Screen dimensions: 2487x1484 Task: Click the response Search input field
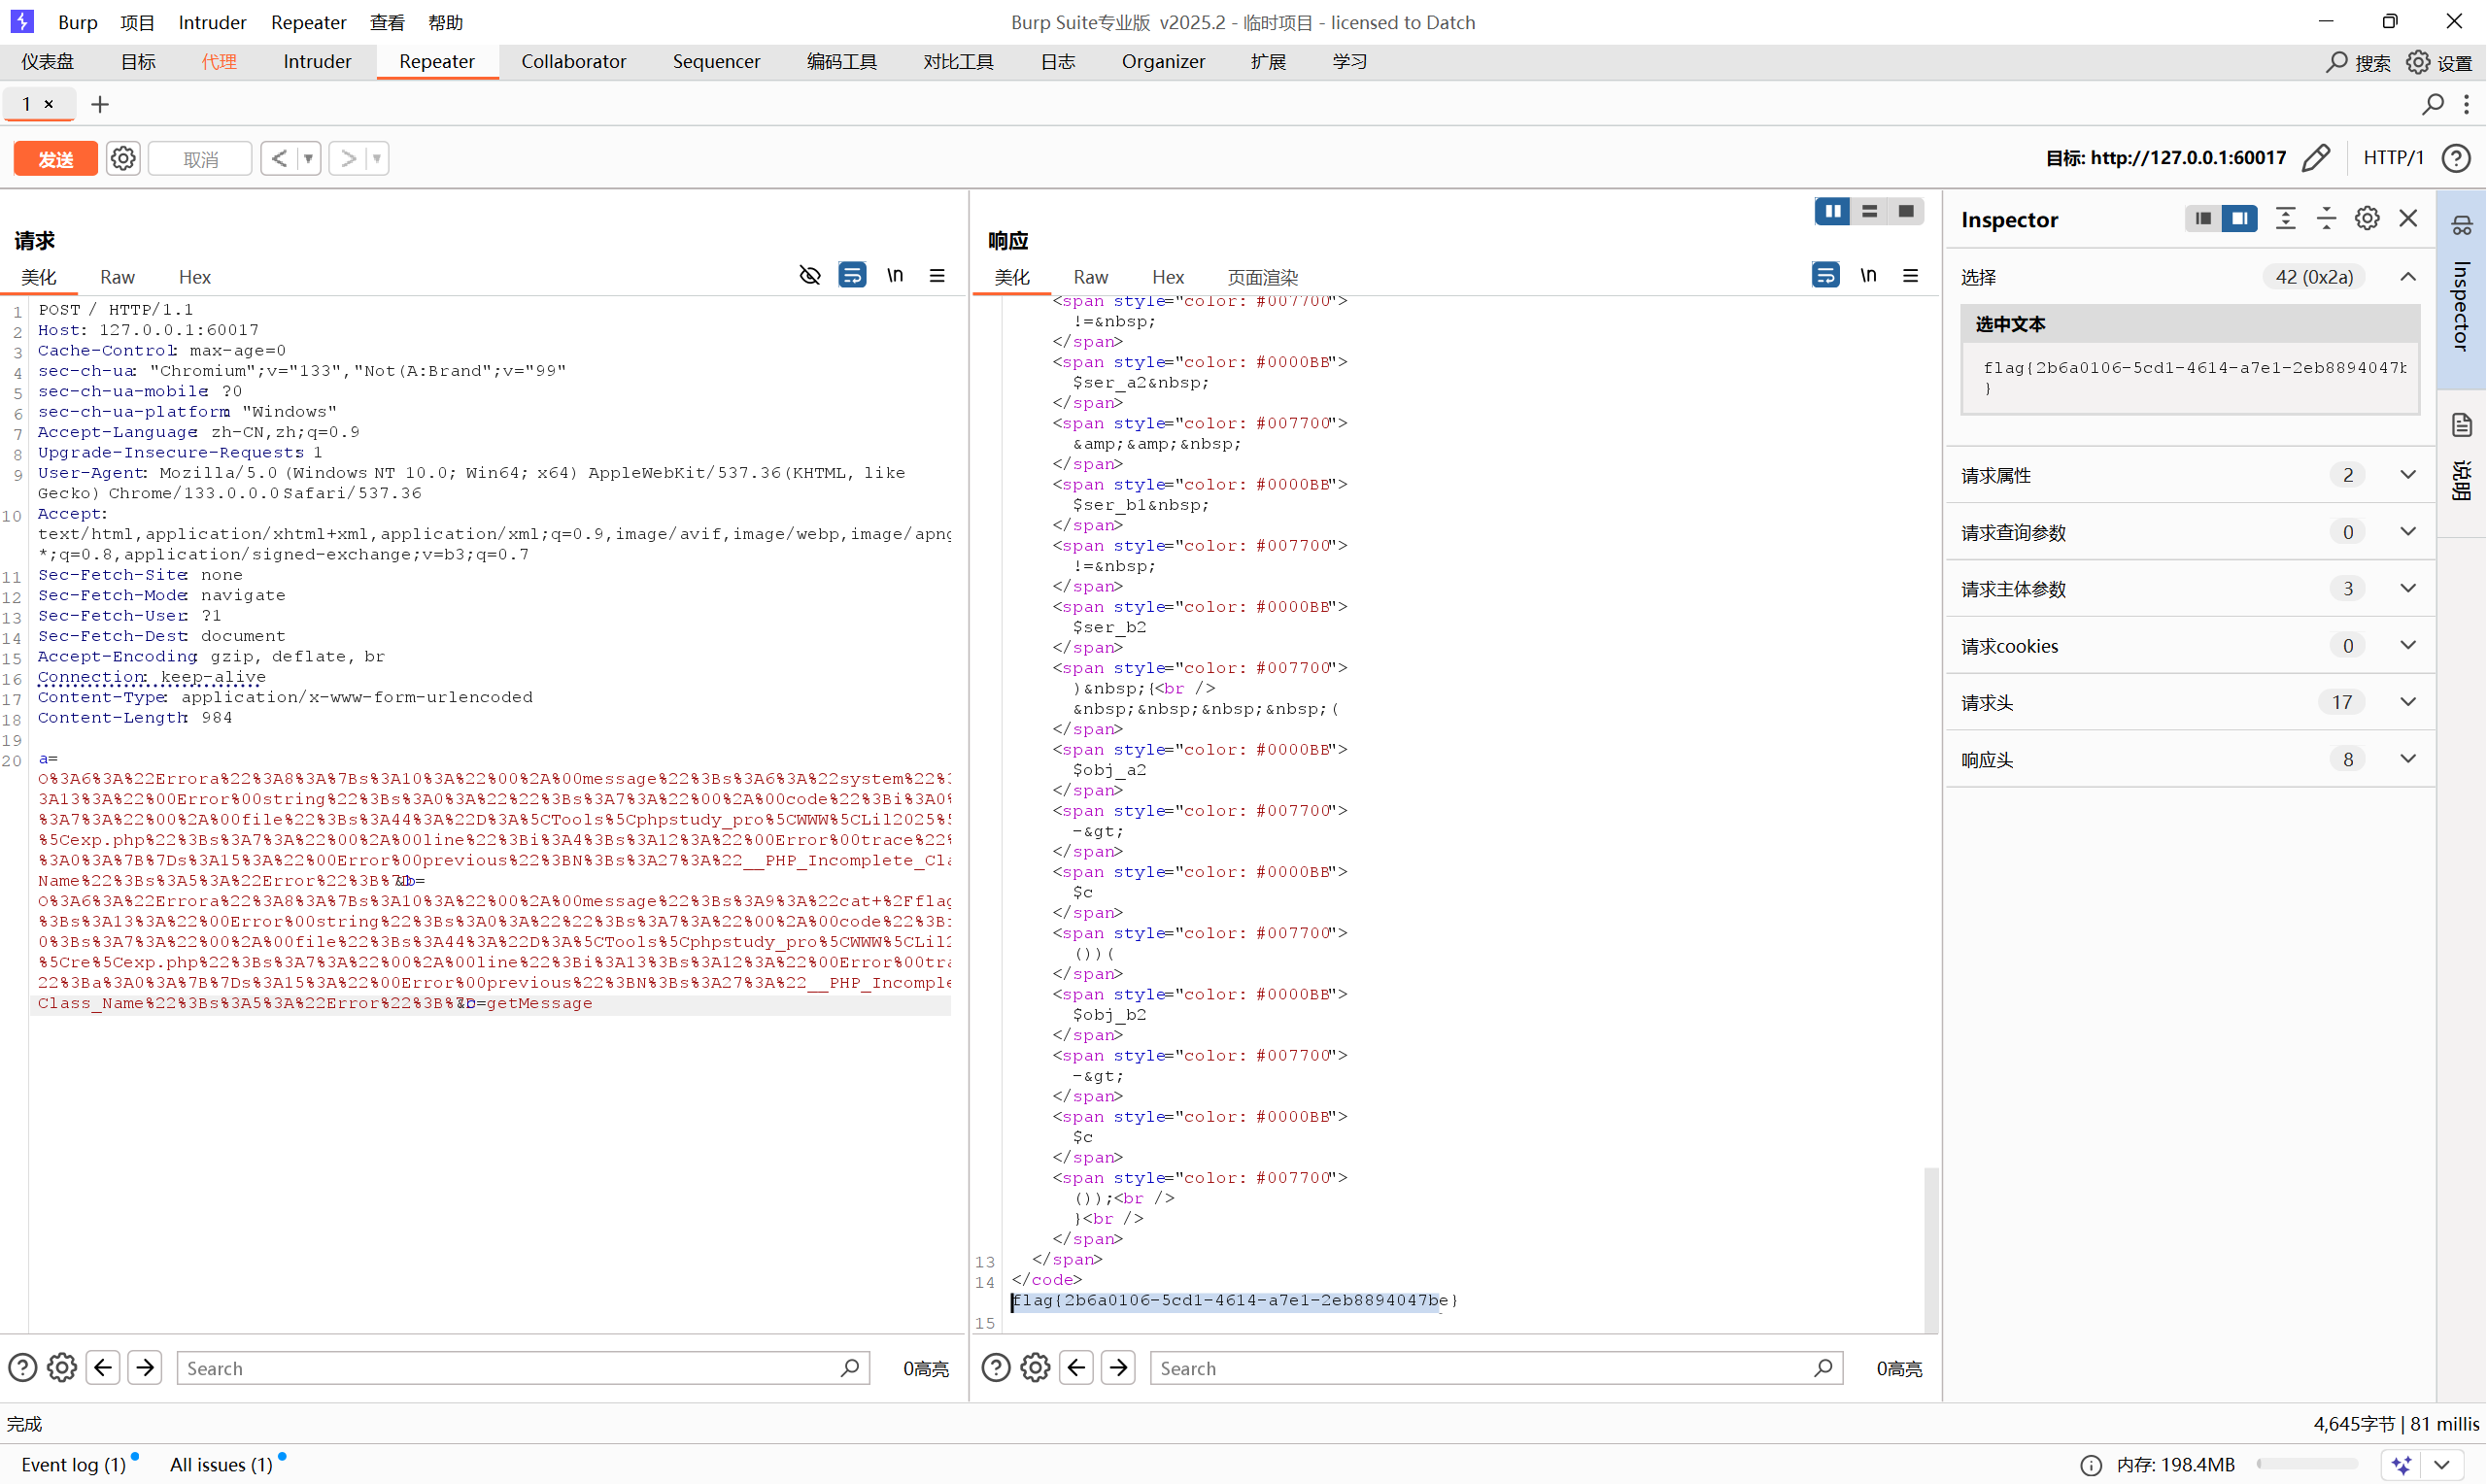coord(1480,1368)
